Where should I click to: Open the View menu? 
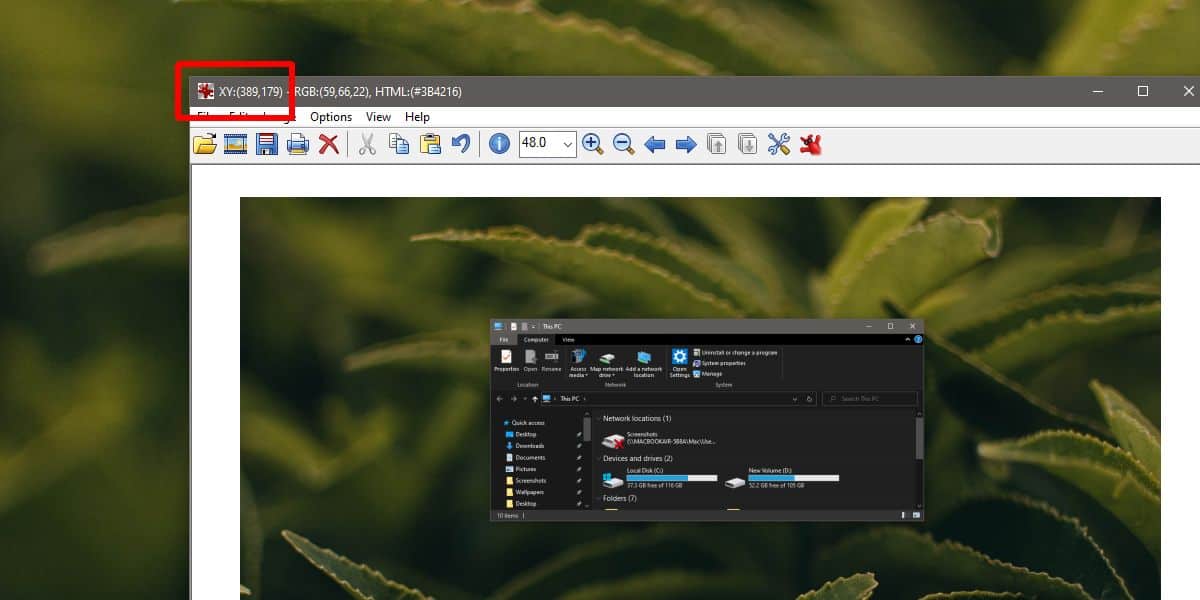click(378, 117)
